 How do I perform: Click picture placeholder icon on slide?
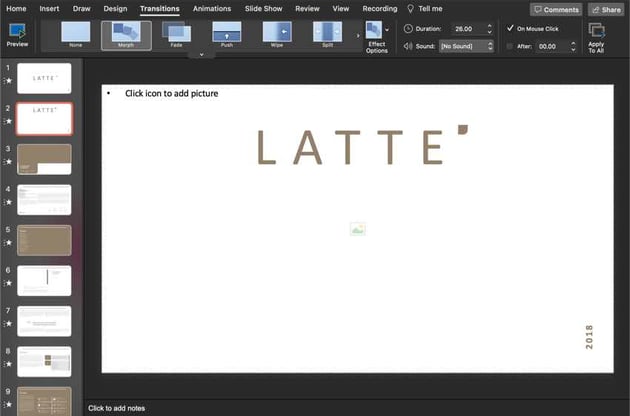358,230
